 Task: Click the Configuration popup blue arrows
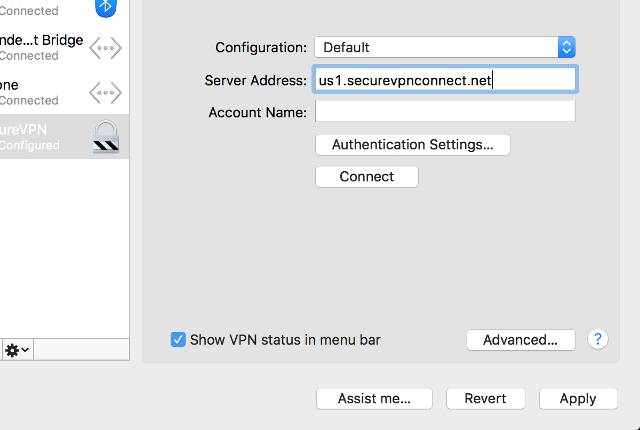tap(566, 47)
